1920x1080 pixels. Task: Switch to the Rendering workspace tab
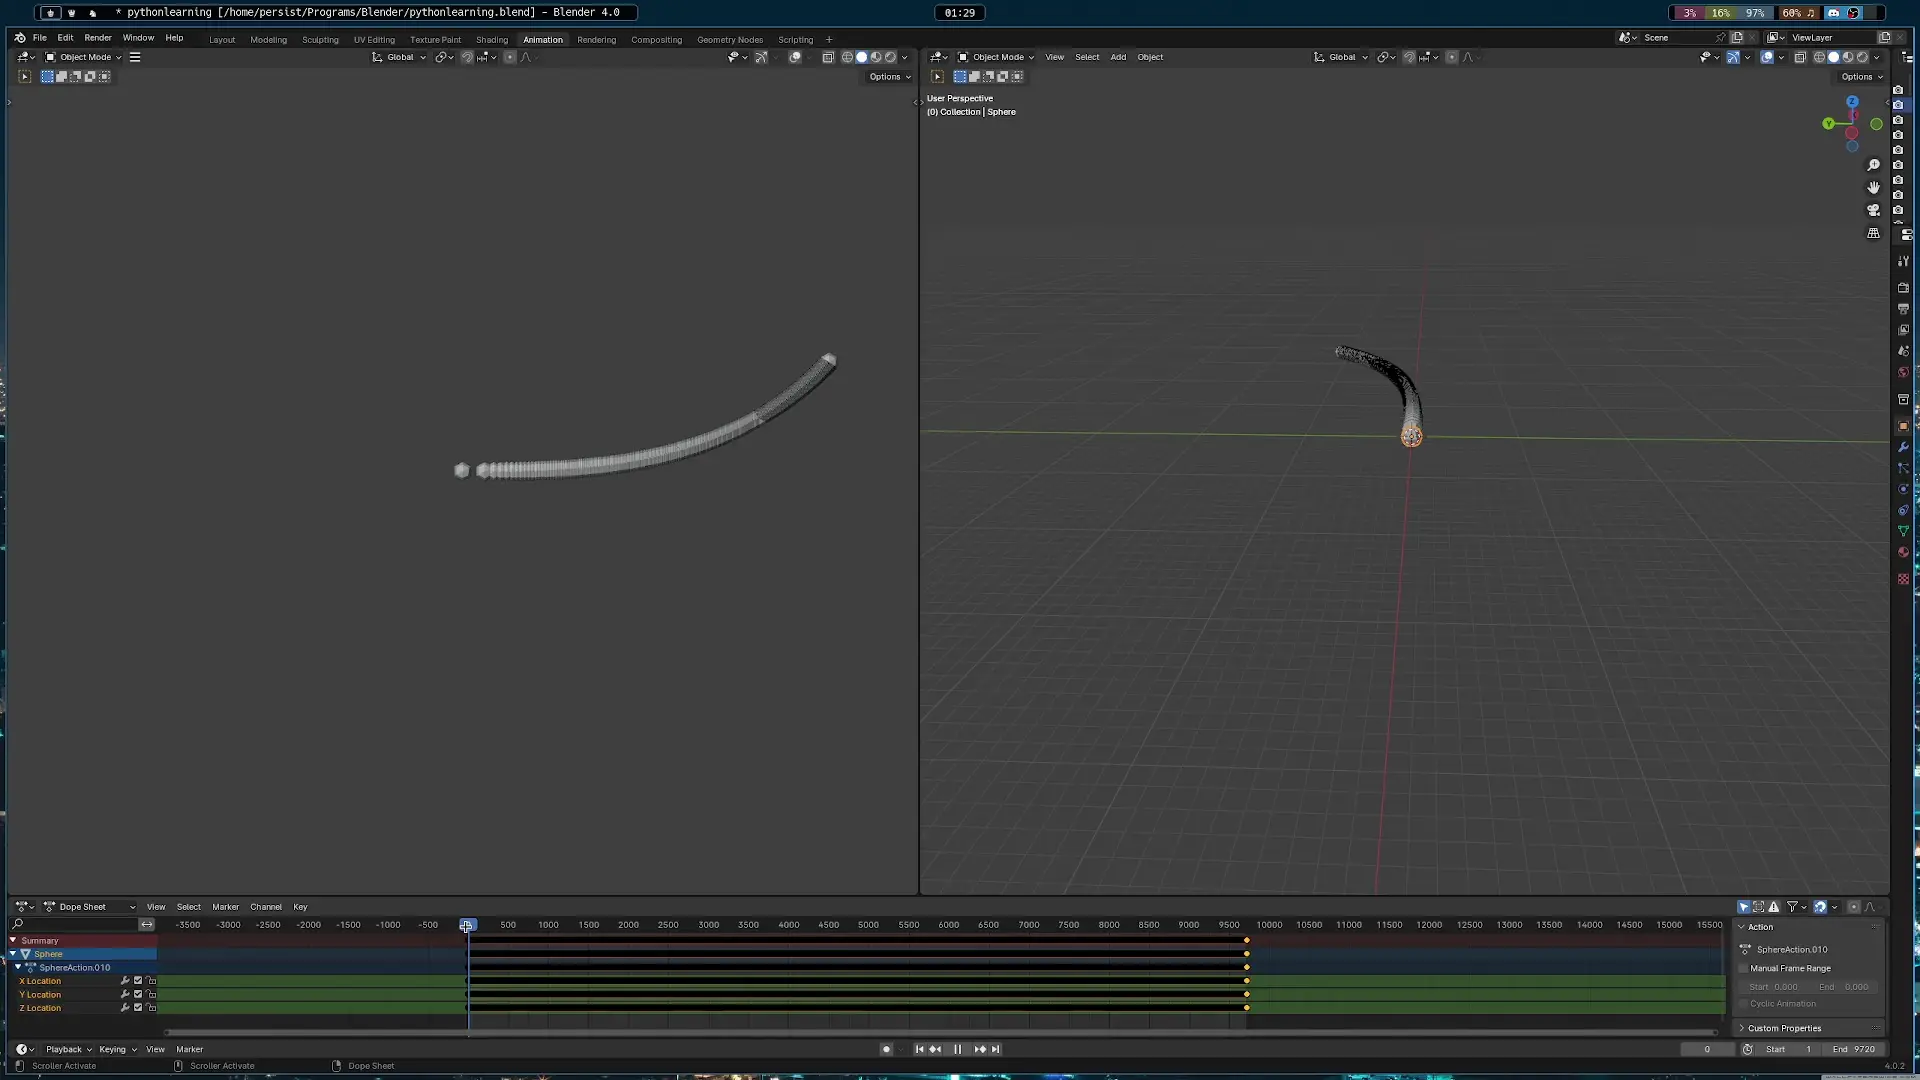[x=597, y=39]
